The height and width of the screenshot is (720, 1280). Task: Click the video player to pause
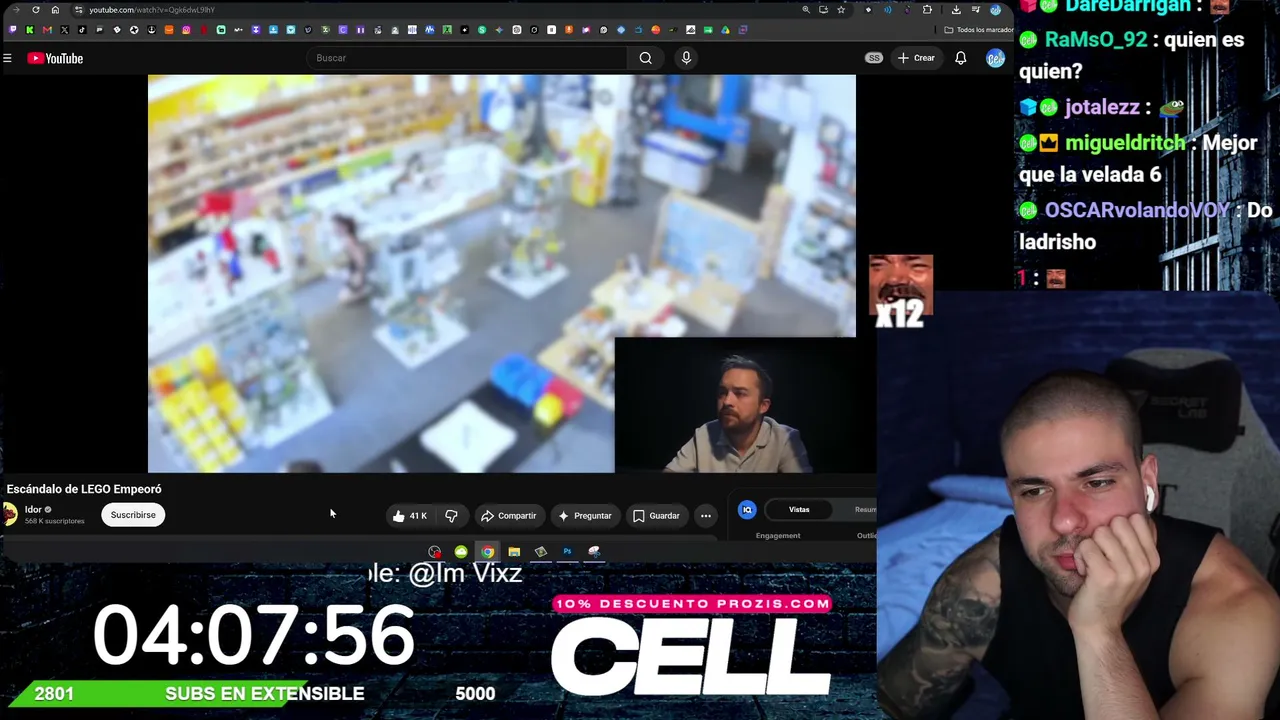click(x=502, y=273)
